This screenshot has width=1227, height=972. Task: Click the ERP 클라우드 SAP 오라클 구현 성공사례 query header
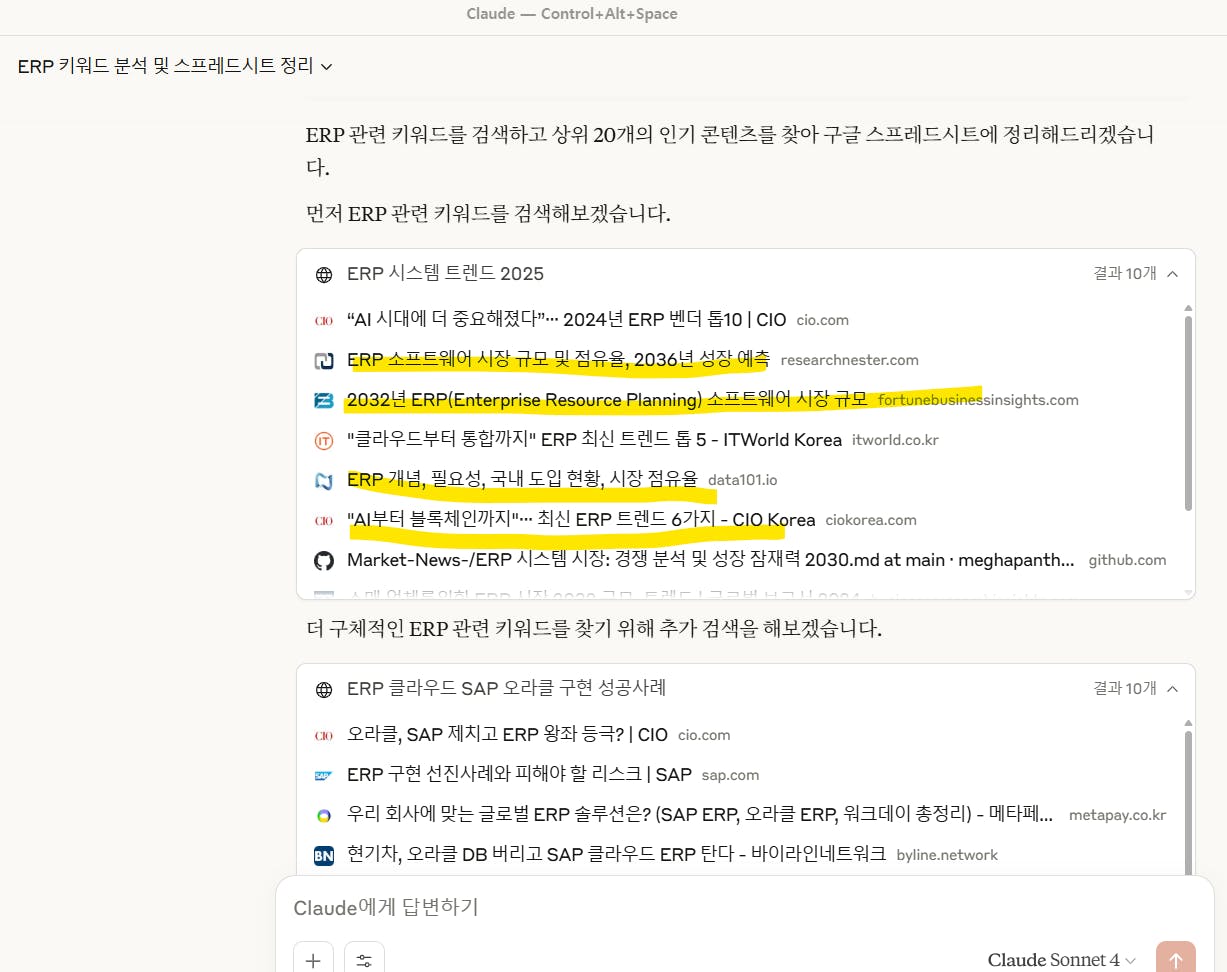pos(506,688)
